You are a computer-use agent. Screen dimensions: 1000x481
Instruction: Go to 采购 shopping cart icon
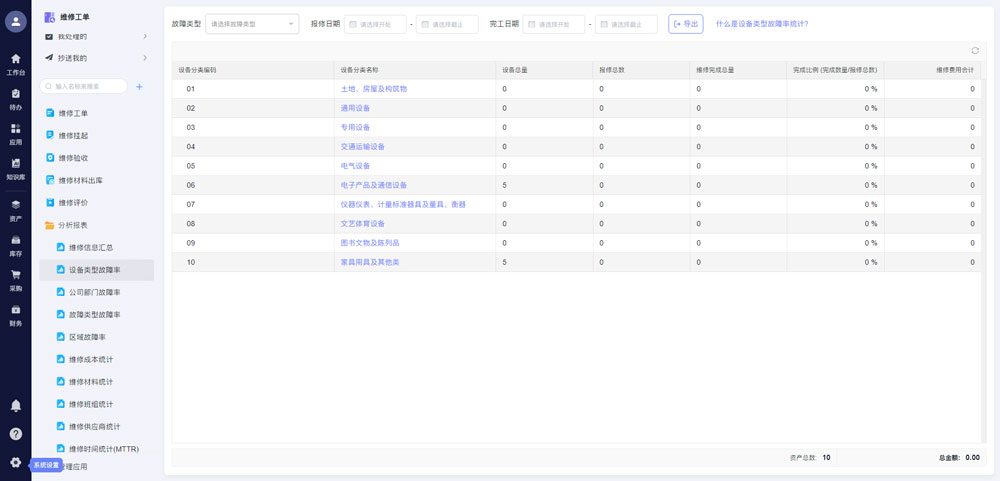click(x=15, y=278)
